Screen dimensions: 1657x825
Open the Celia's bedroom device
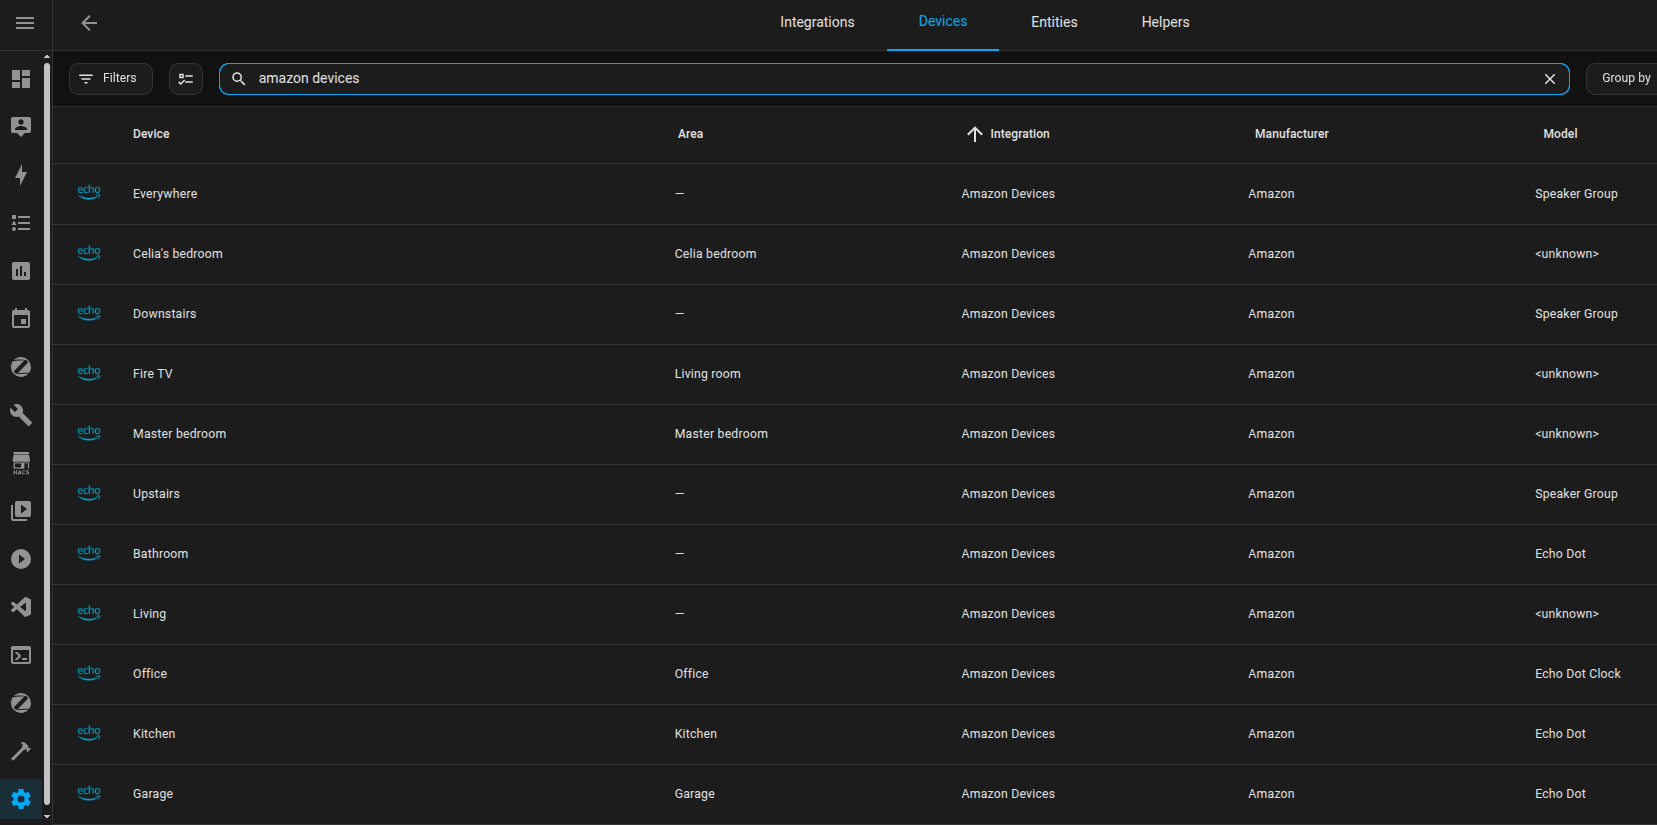coord(178,254)
